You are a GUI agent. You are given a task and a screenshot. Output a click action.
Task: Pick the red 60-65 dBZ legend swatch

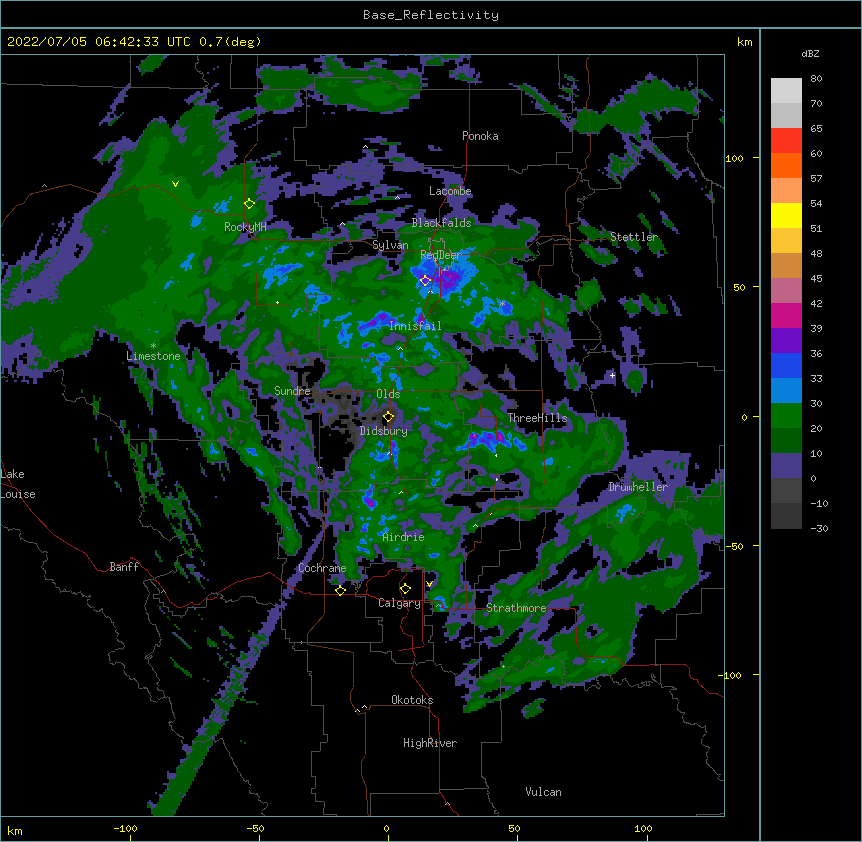pos(786,141)
